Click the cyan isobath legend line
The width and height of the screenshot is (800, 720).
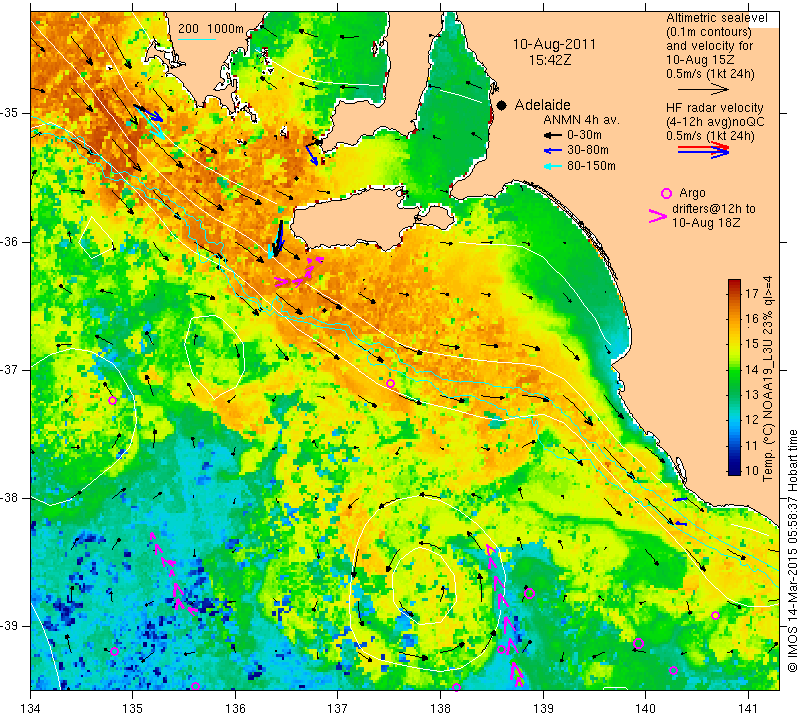click(197, 39)
